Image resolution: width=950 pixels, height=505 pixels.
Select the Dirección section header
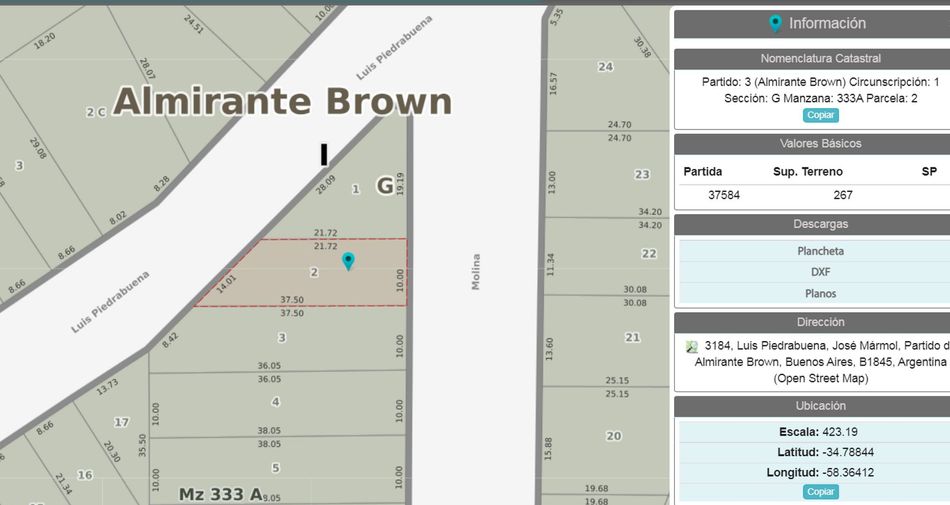820,322
